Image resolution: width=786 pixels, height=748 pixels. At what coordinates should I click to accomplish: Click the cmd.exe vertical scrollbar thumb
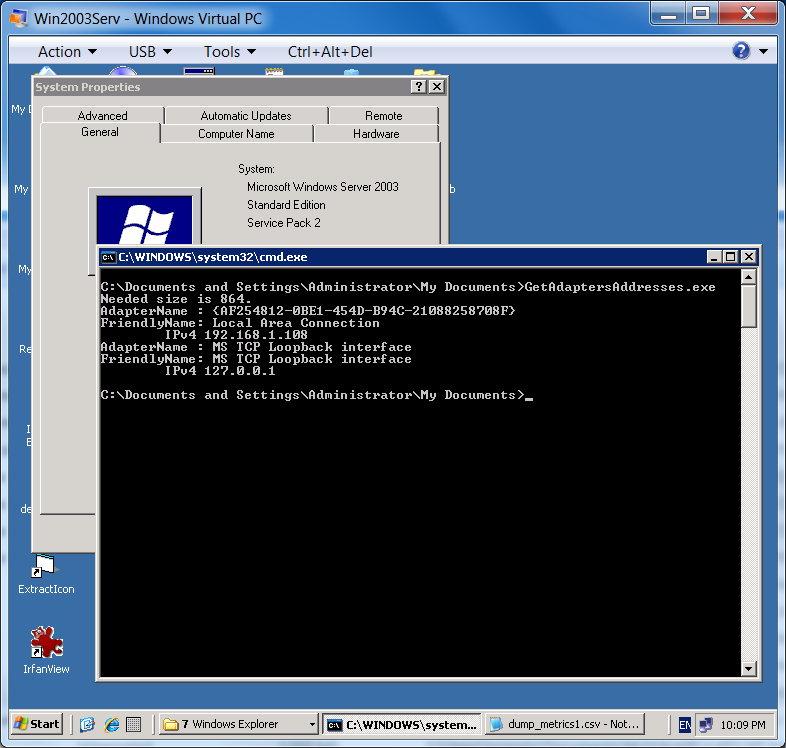pos(748,306)
